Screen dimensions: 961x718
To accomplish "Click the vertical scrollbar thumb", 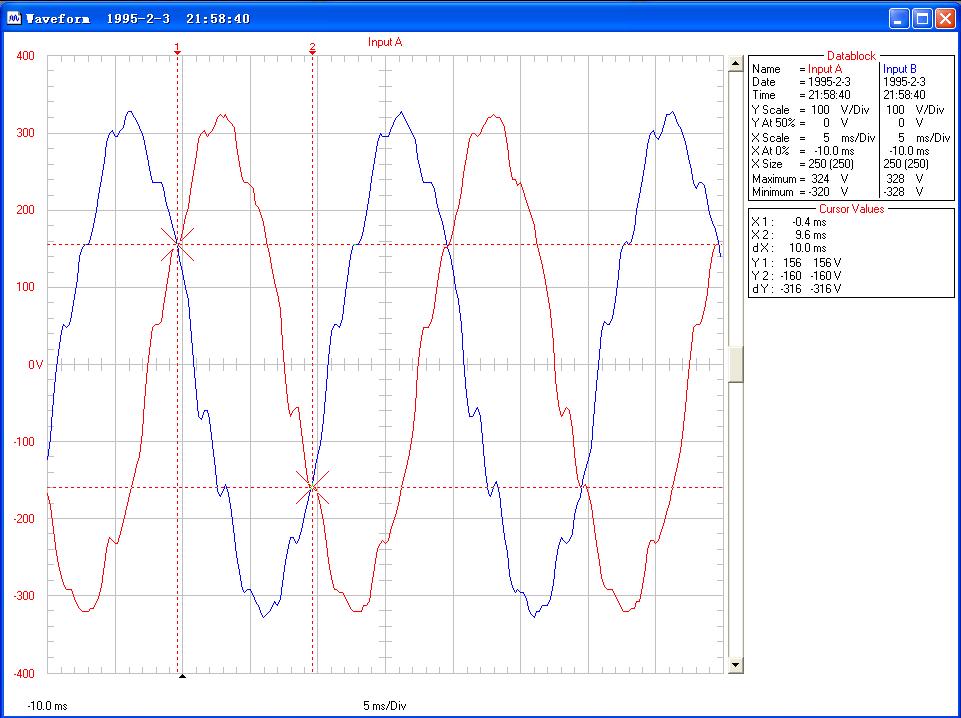I will (x=736, y=364).
